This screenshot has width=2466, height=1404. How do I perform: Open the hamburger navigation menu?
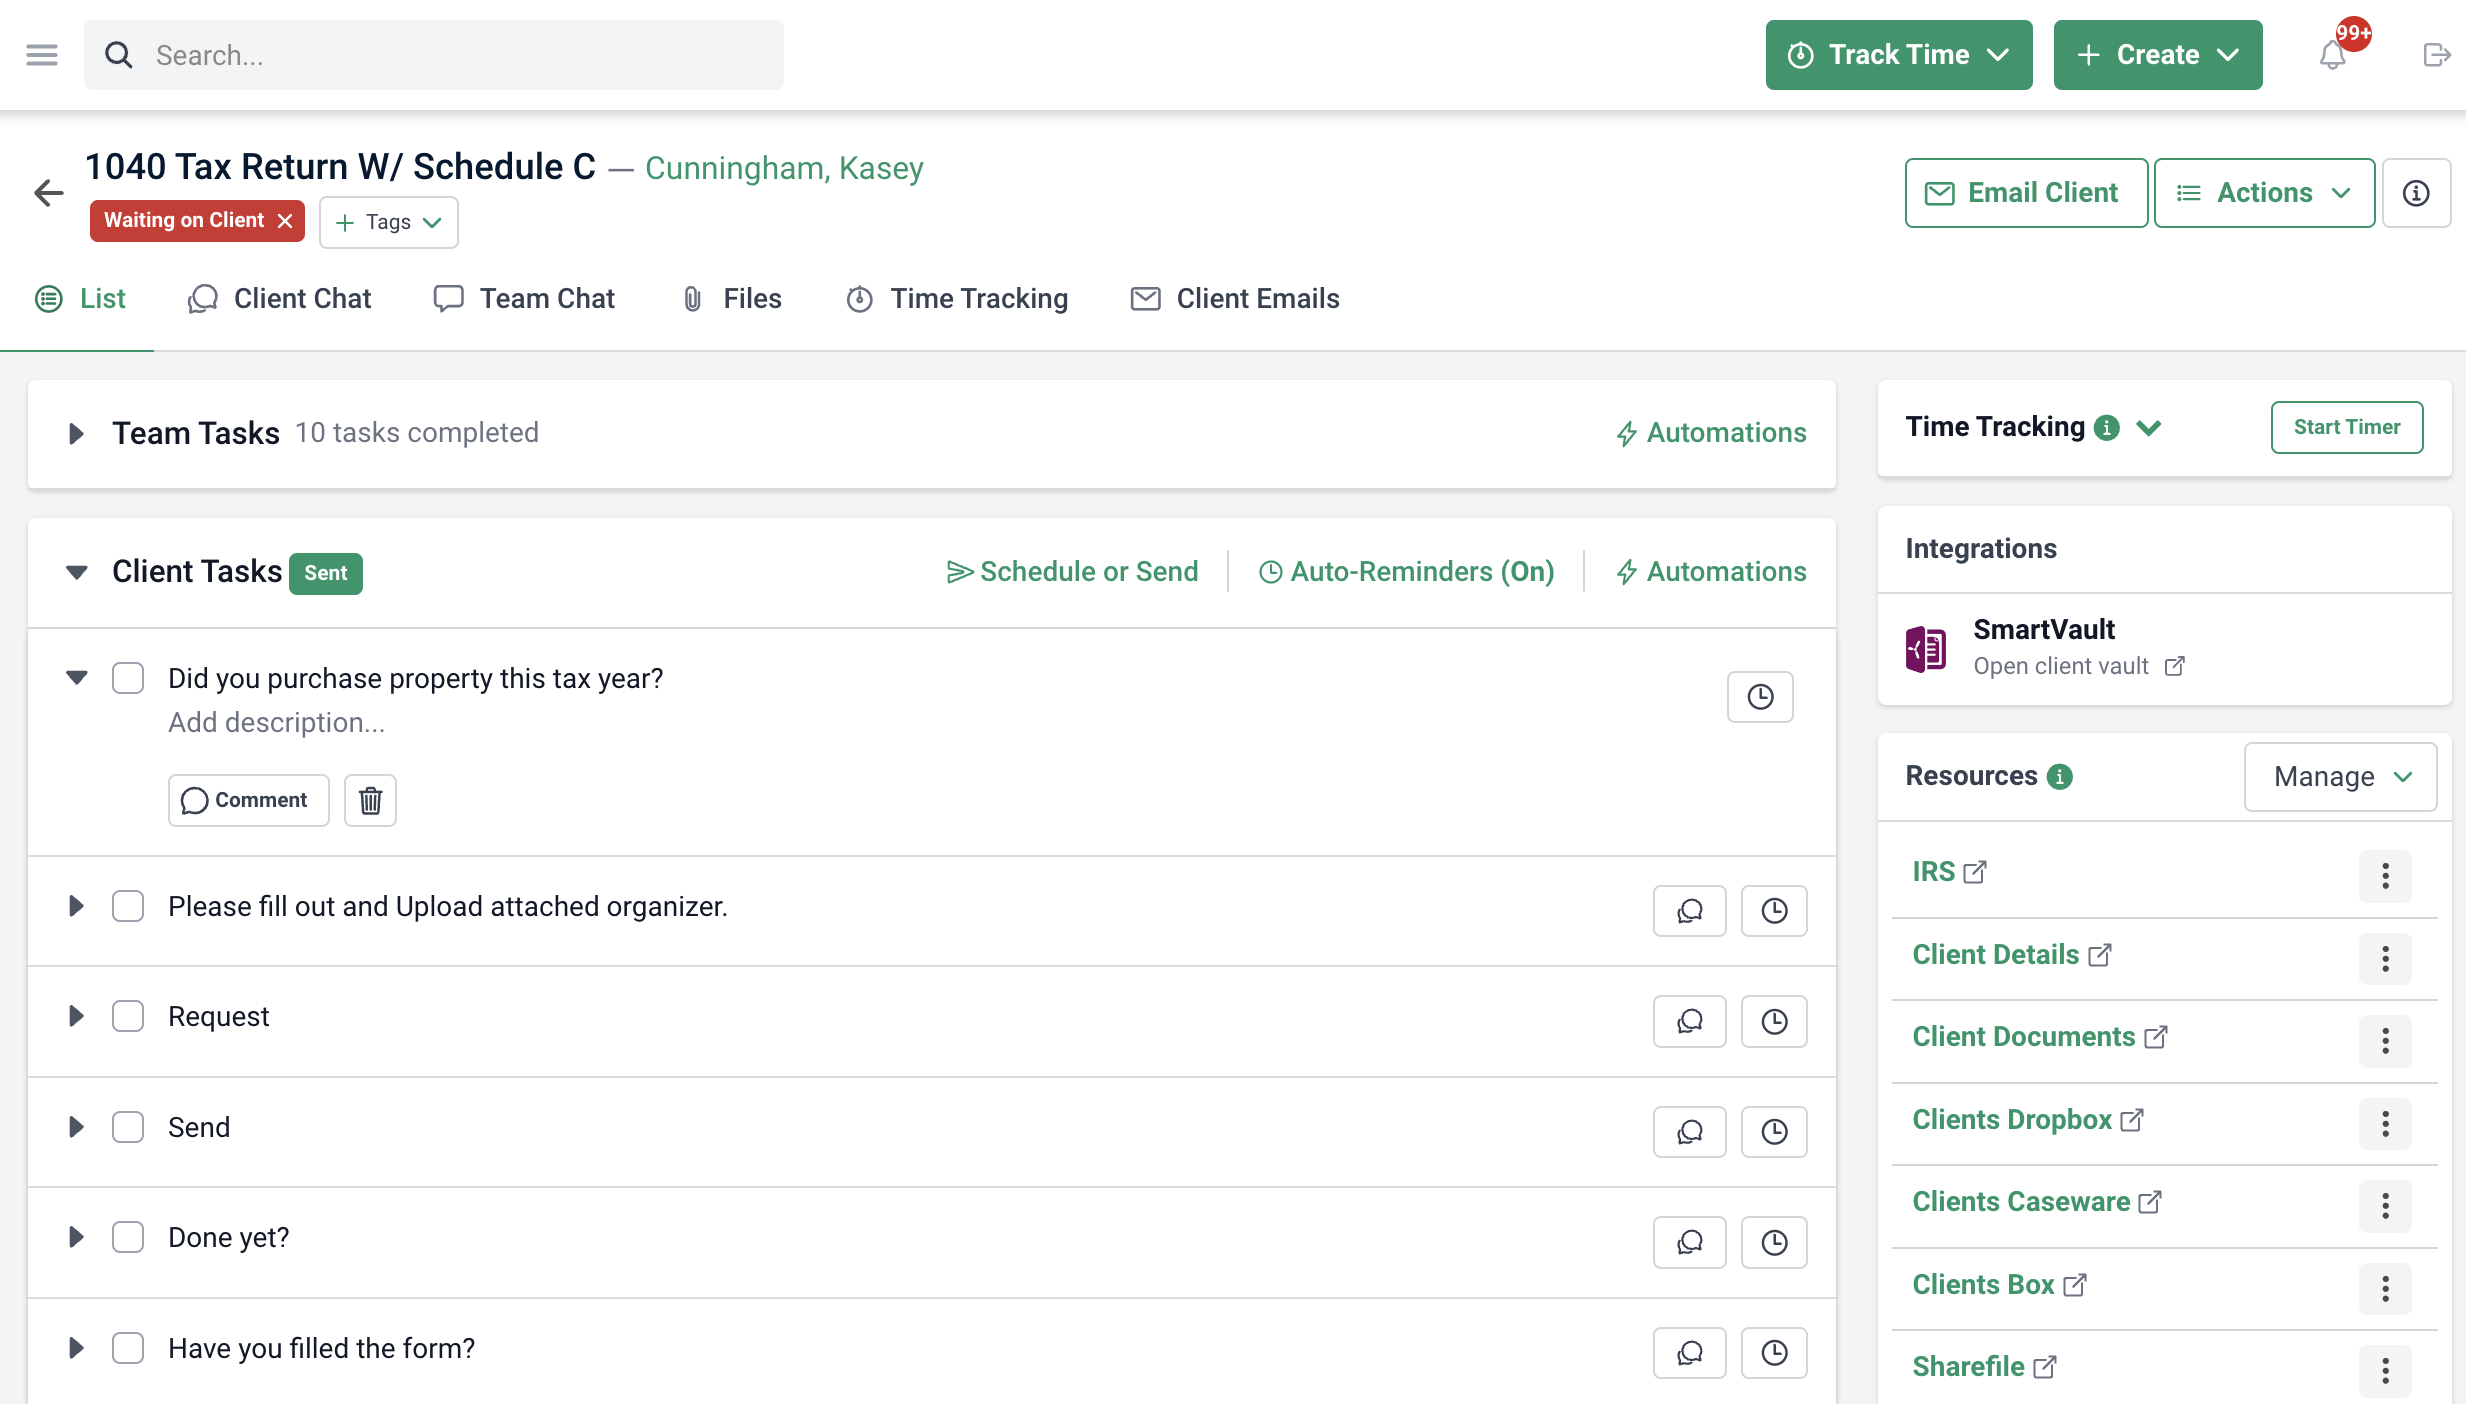(42, 55)
